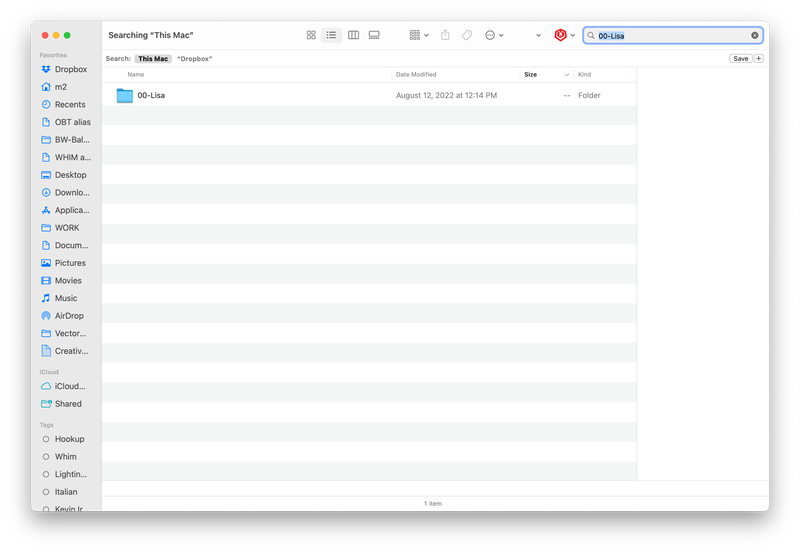Switch to column view

(353, 35)
